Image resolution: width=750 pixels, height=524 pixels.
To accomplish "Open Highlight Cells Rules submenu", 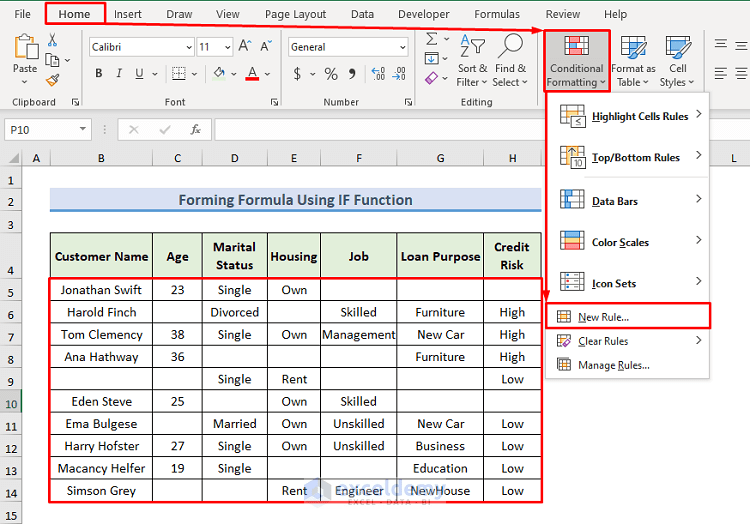I will 628,116.
